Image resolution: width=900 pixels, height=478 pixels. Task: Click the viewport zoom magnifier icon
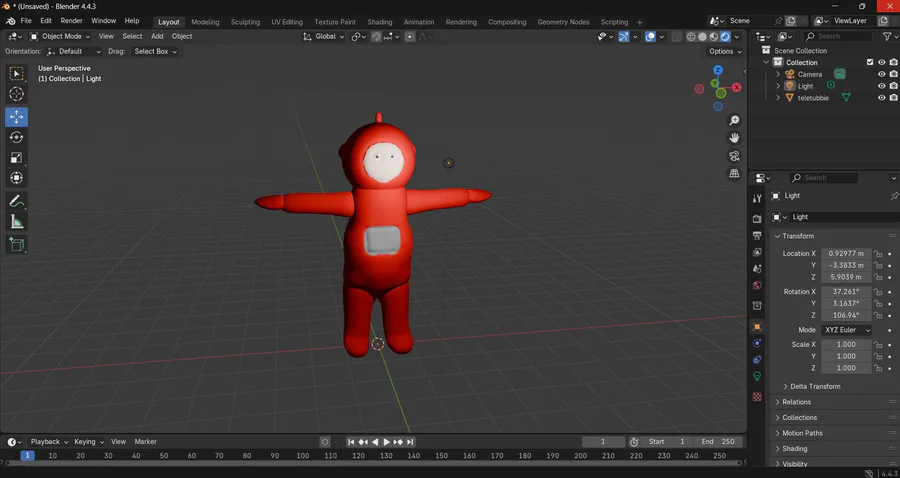734,121
